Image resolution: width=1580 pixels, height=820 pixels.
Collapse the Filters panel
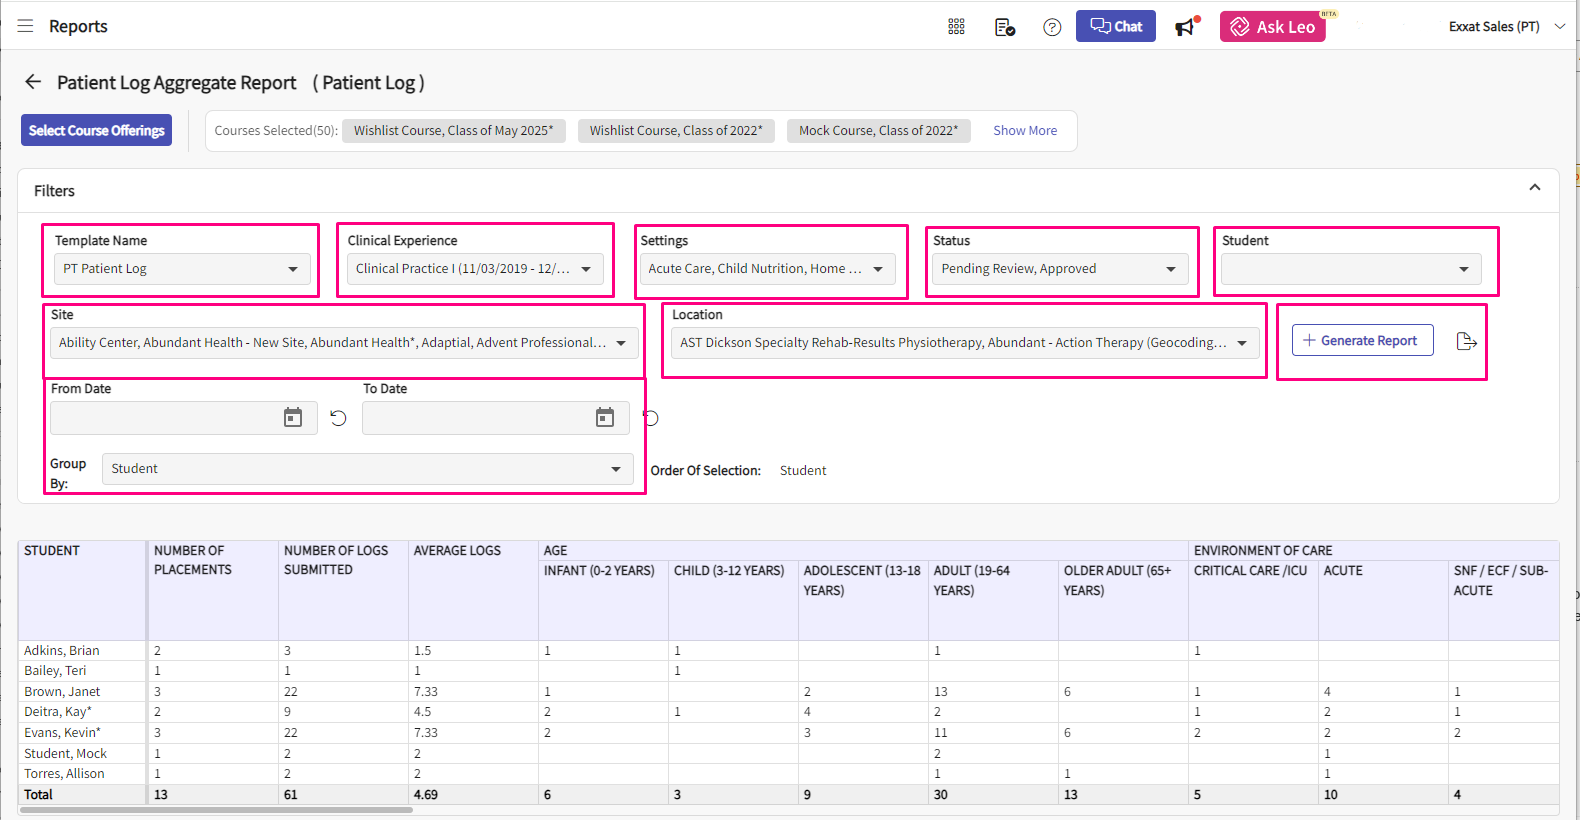tap(1534, 188)
